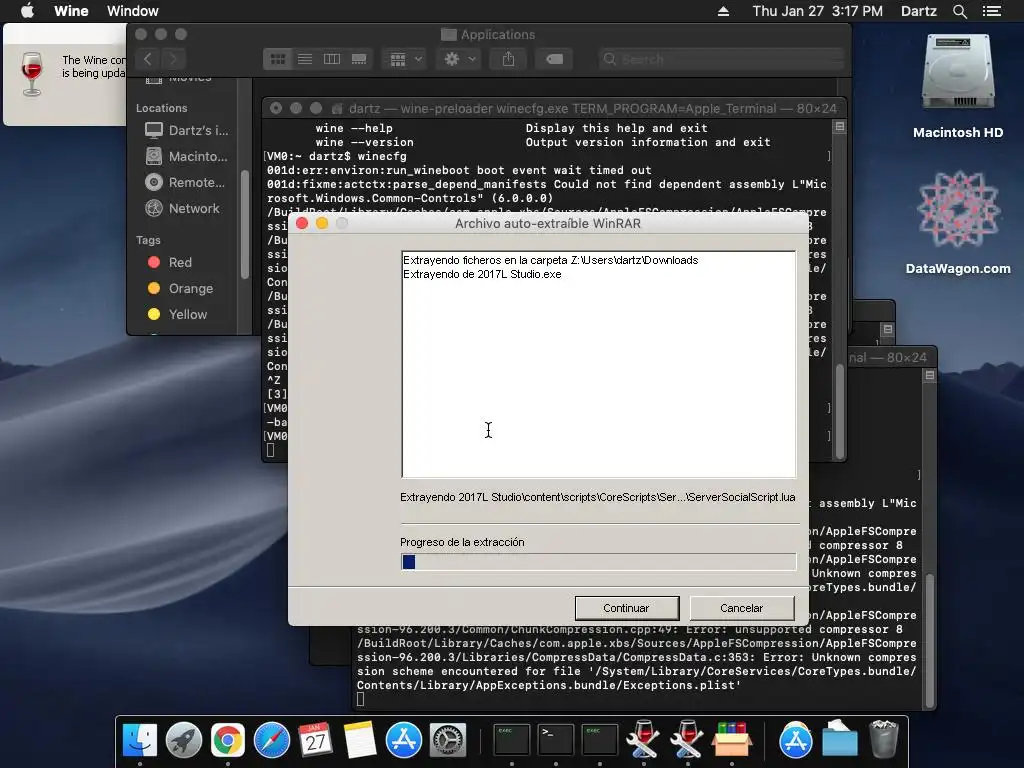Open the Window menu in the menu bar

[x=133, y=11]
